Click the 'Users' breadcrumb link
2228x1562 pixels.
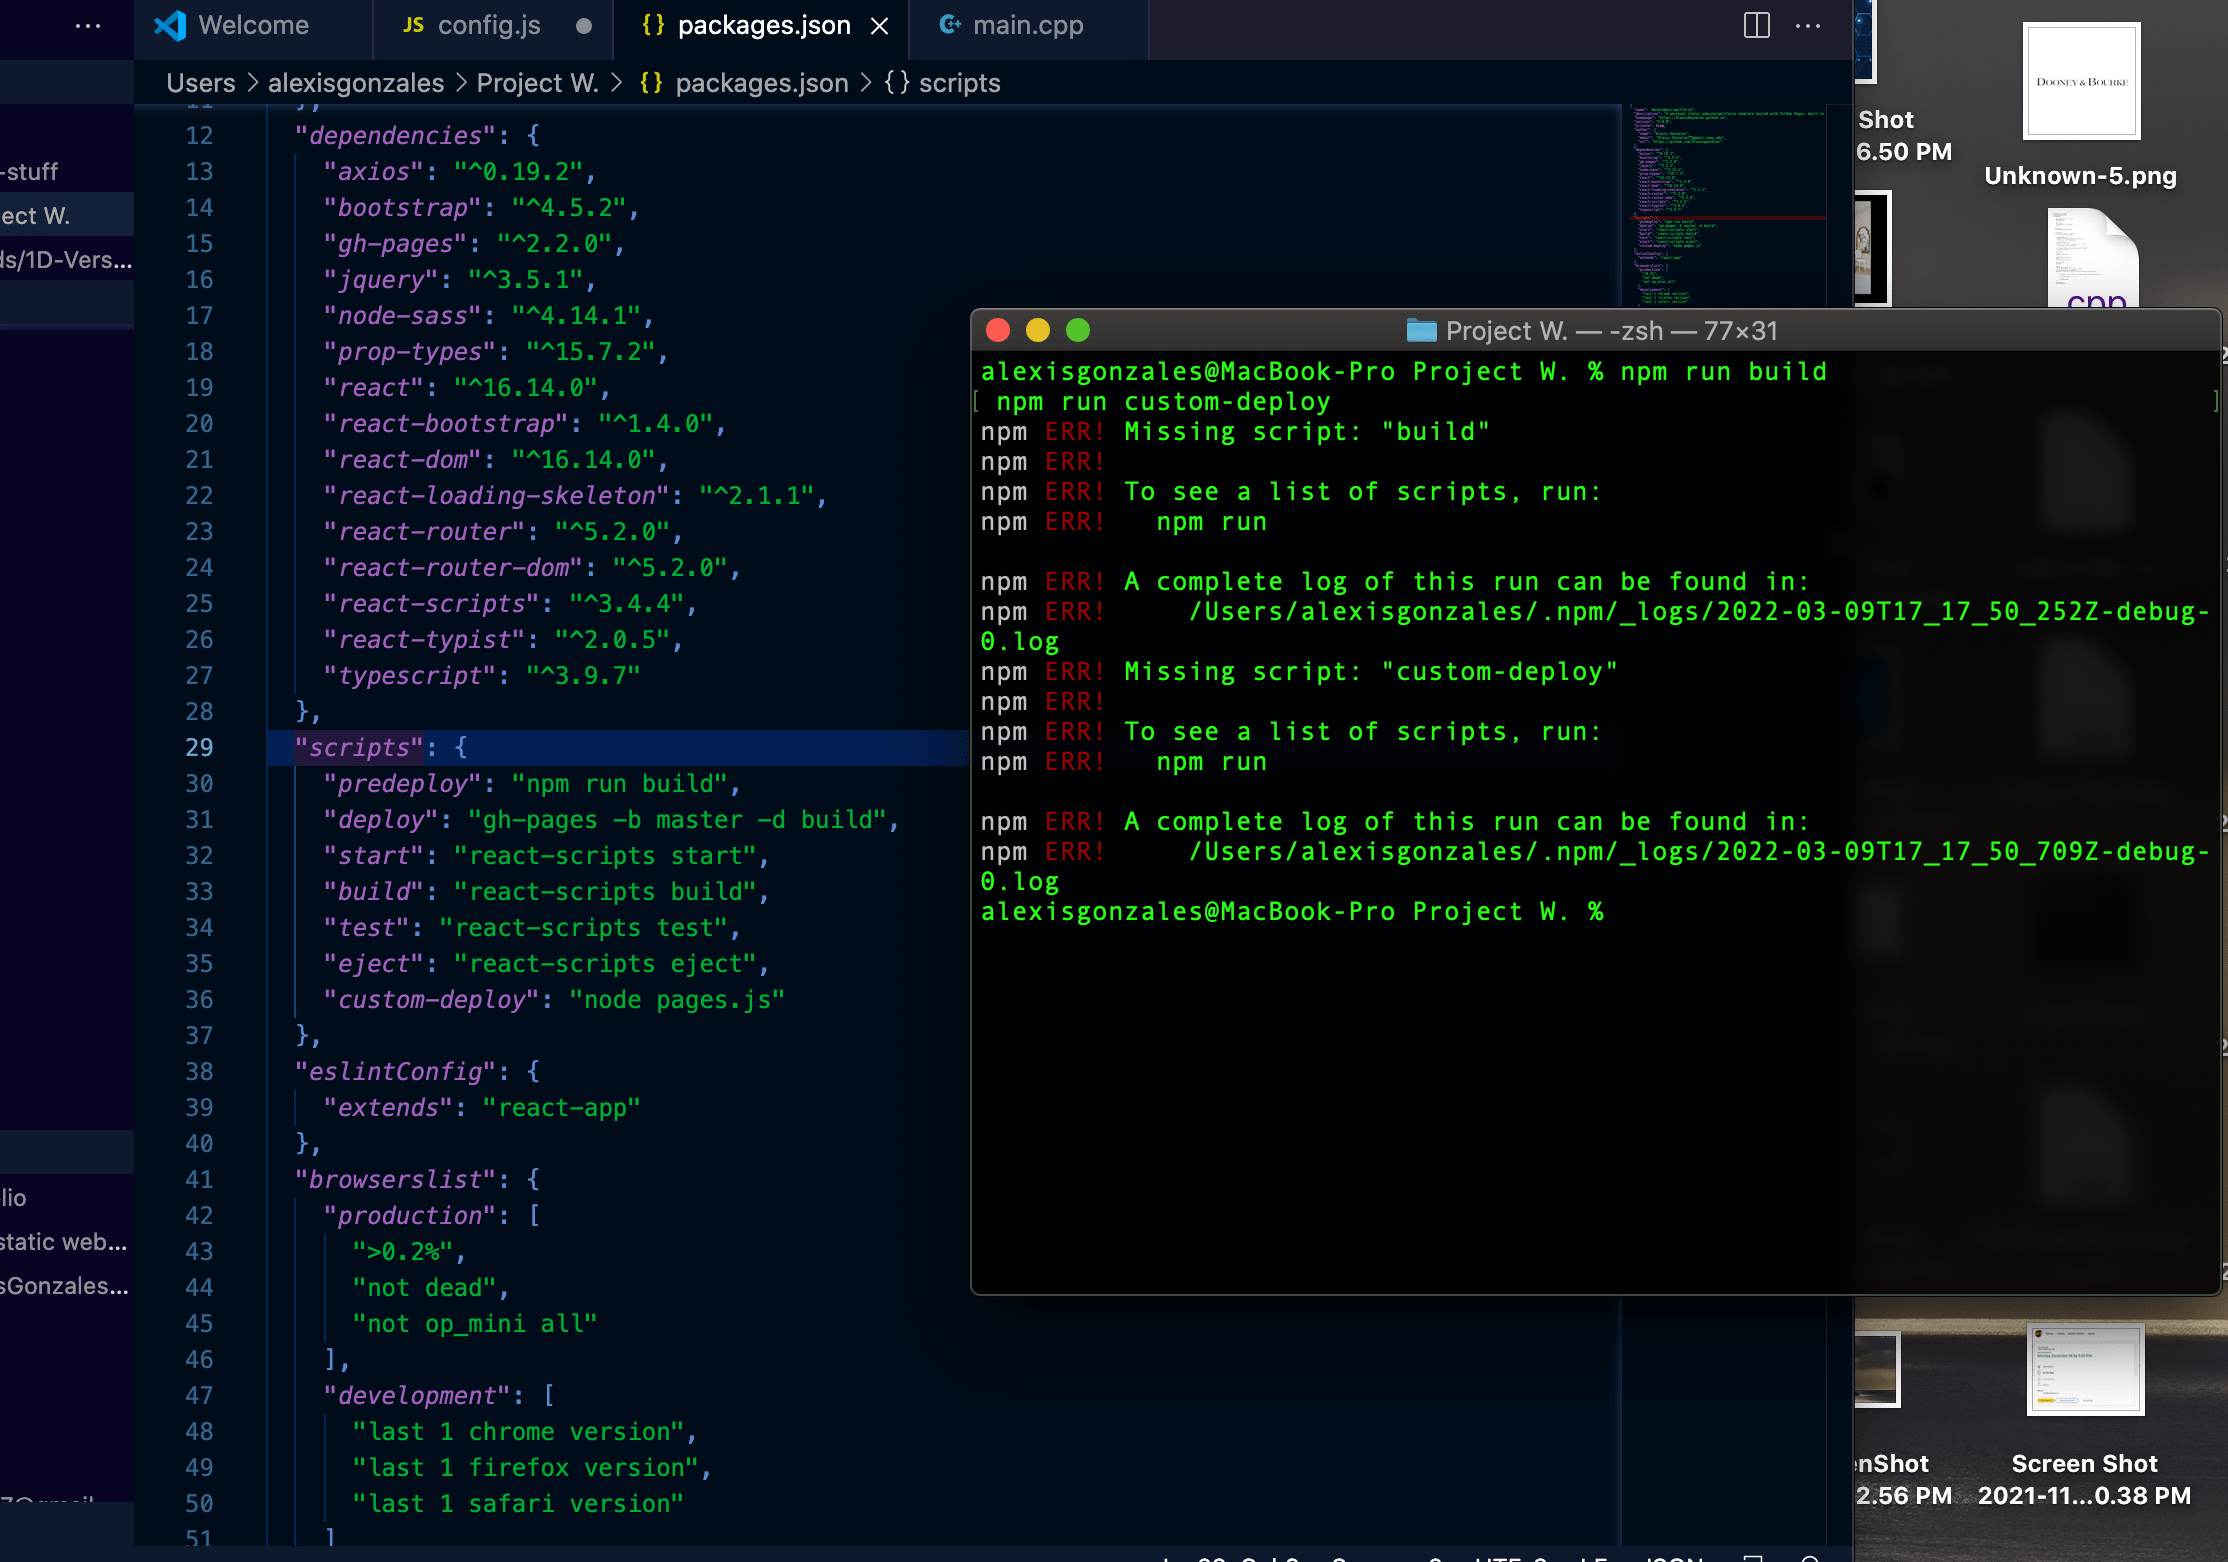(x=200, y=83)
